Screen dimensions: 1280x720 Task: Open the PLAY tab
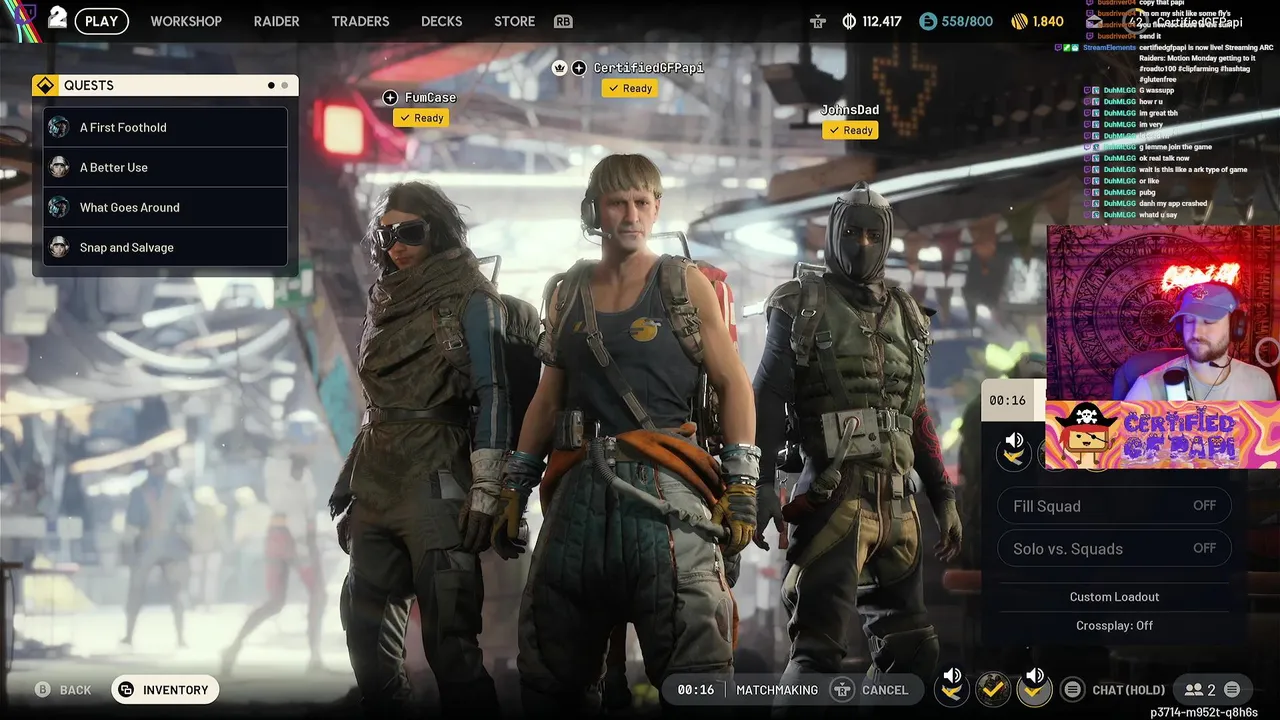(x=101, y=21)
